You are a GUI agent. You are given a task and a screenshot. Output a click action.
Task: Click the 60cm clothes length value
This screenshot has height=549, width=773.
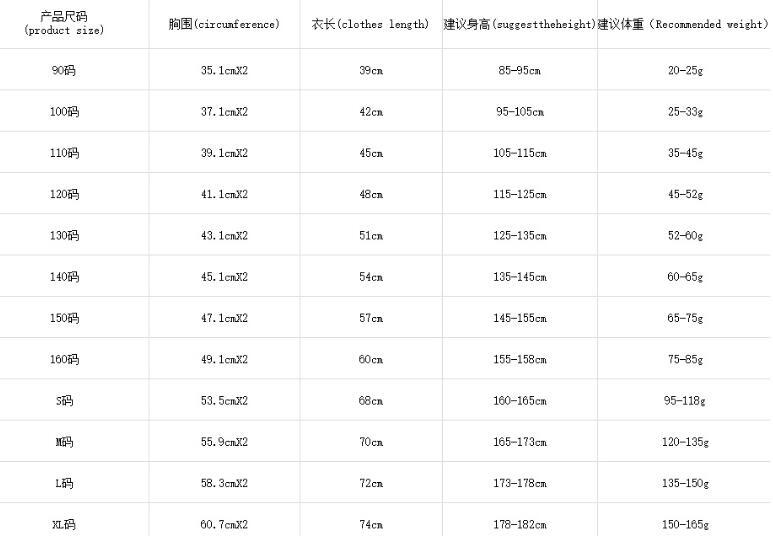tap(370, 359)
